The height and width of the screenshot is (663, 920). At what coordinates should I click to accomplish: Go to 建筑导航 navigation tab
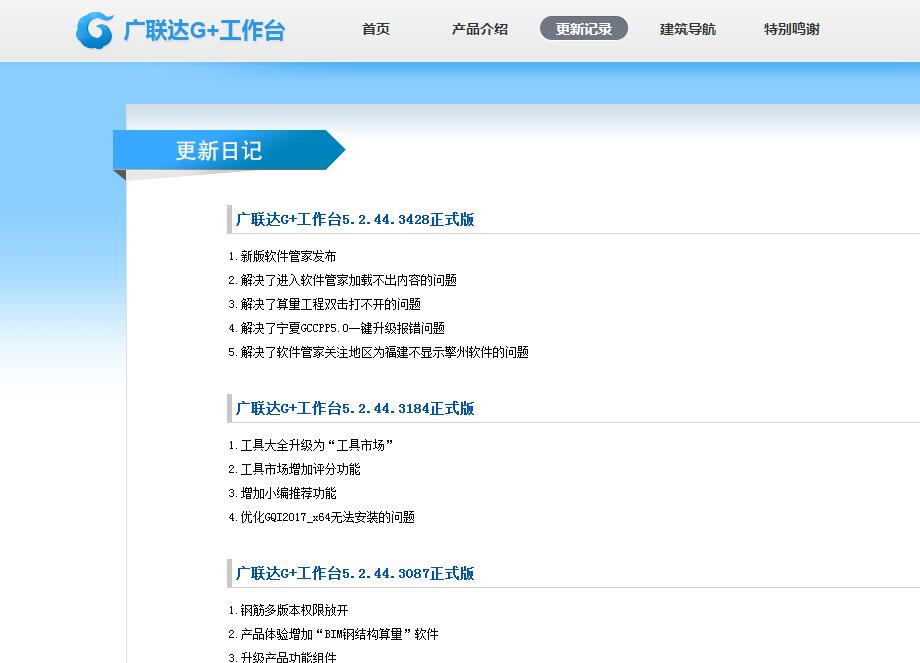(x=688, y=29)
